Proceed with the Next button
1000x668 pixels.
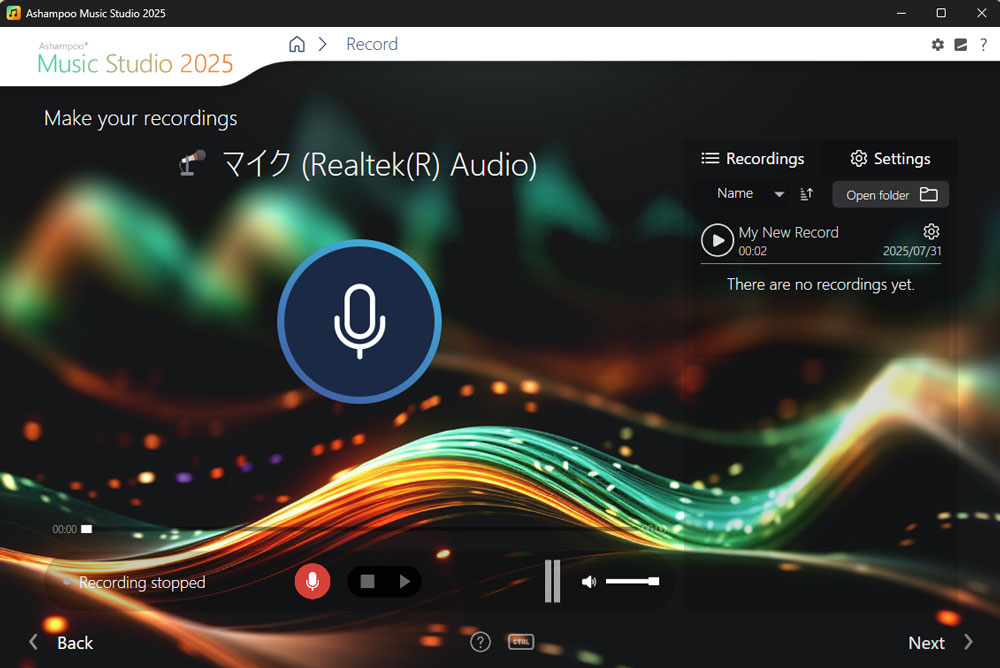click(x=941, y=642)
